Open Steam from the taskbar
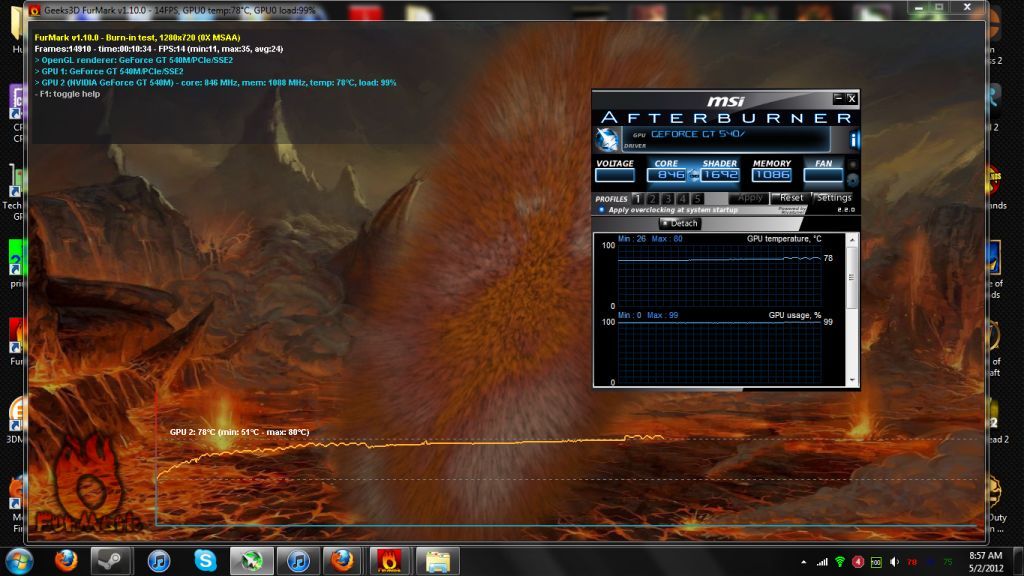 coord(110,561)
